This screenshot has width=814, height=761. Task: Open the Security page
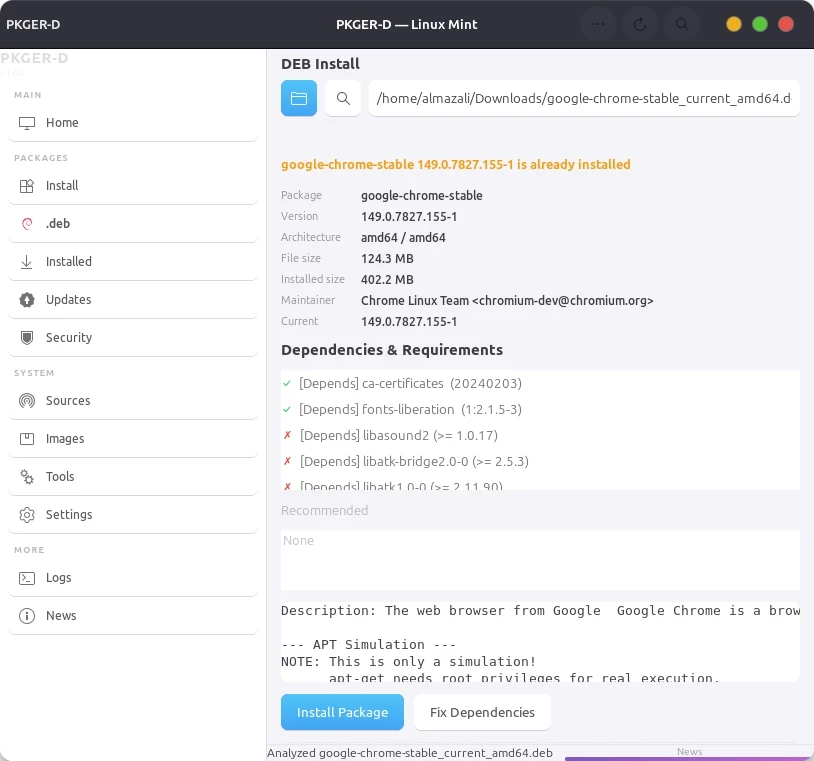click(x=69, y=337)
